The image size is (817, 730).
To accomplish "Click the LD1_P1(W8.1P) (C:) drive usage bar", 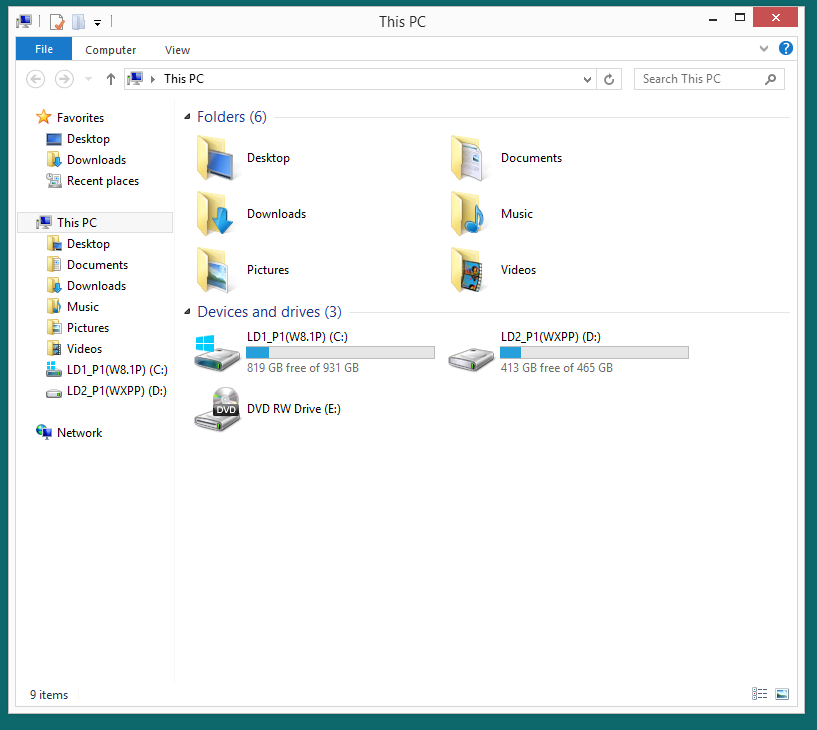I will 340,353.
